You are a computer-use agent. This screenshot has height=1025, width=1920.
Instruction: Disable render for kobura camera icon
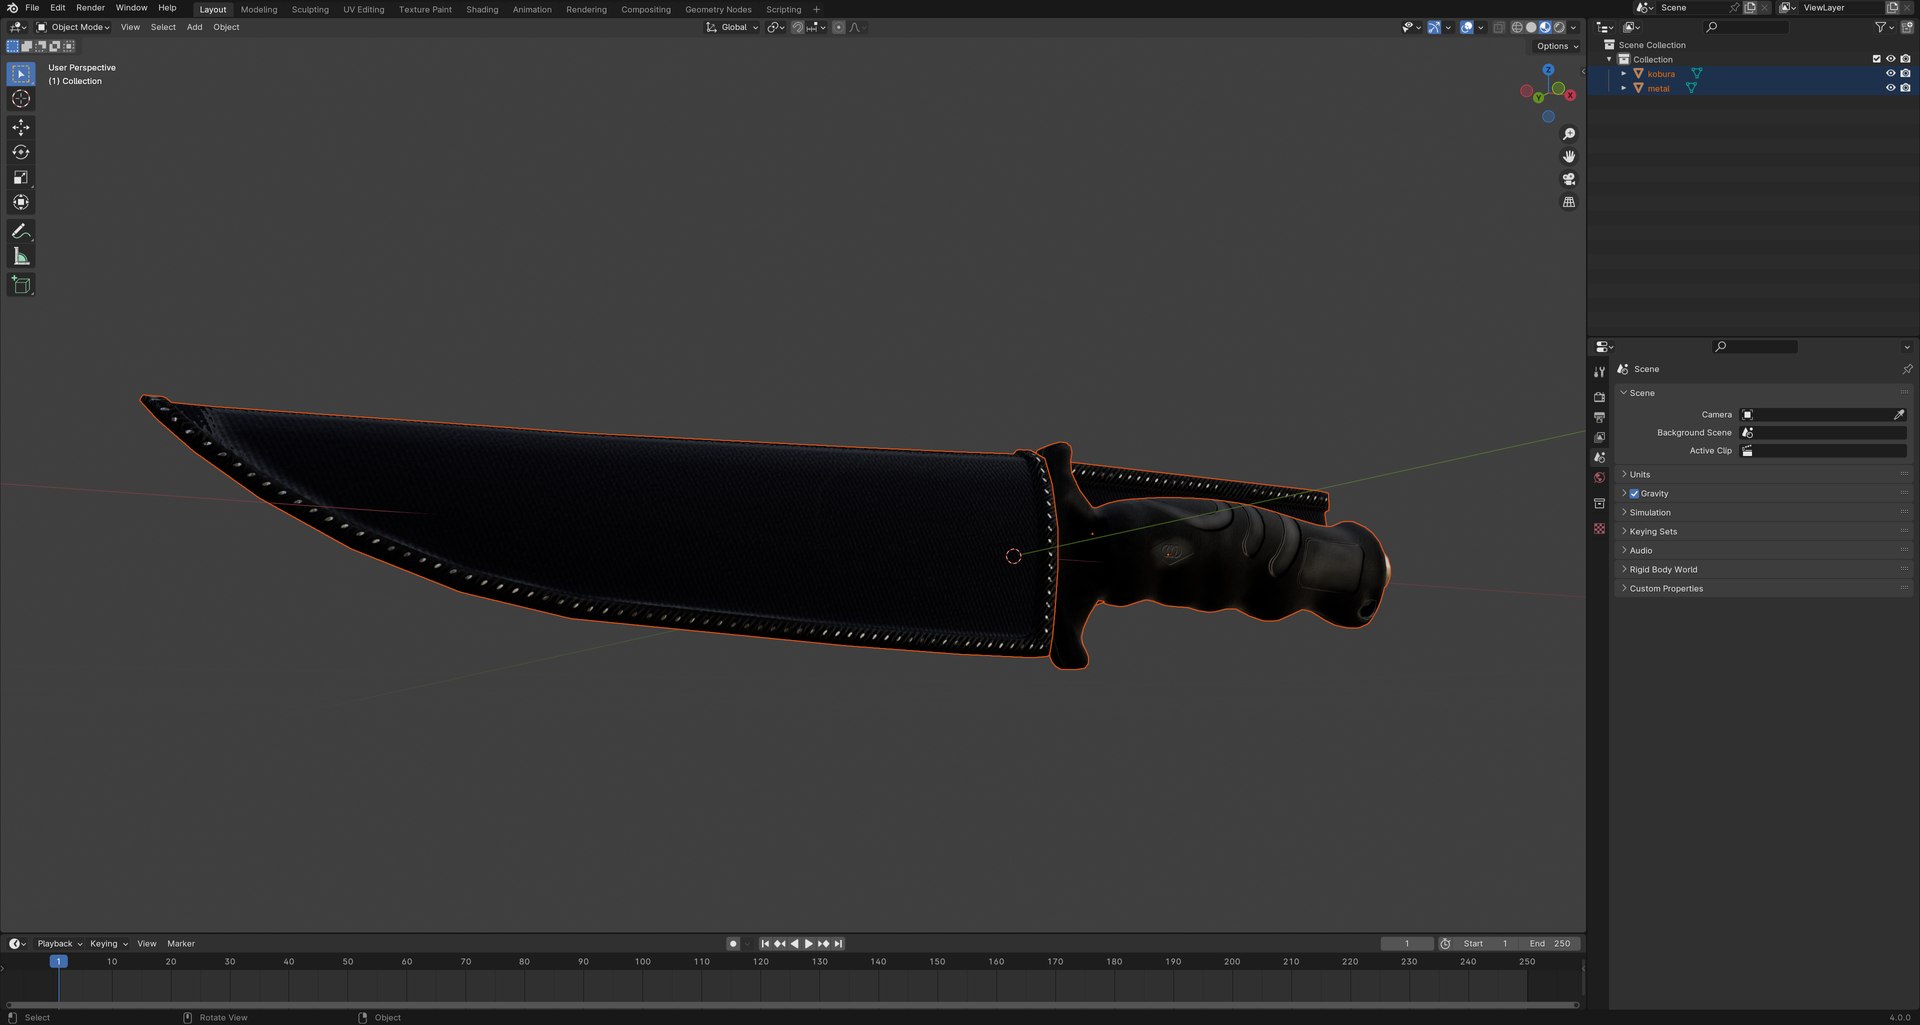[x=1905, y=73]
